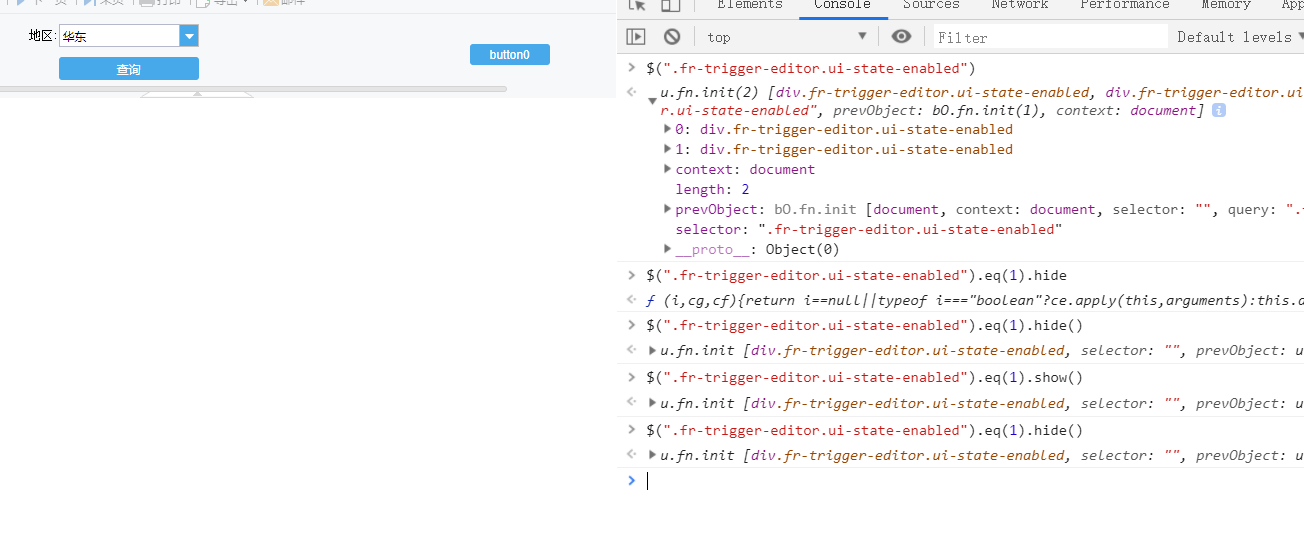Click the selector property string value
The height and width of the screenshot is (547, 1304).
pyautogui.click(x=909, y=229)
